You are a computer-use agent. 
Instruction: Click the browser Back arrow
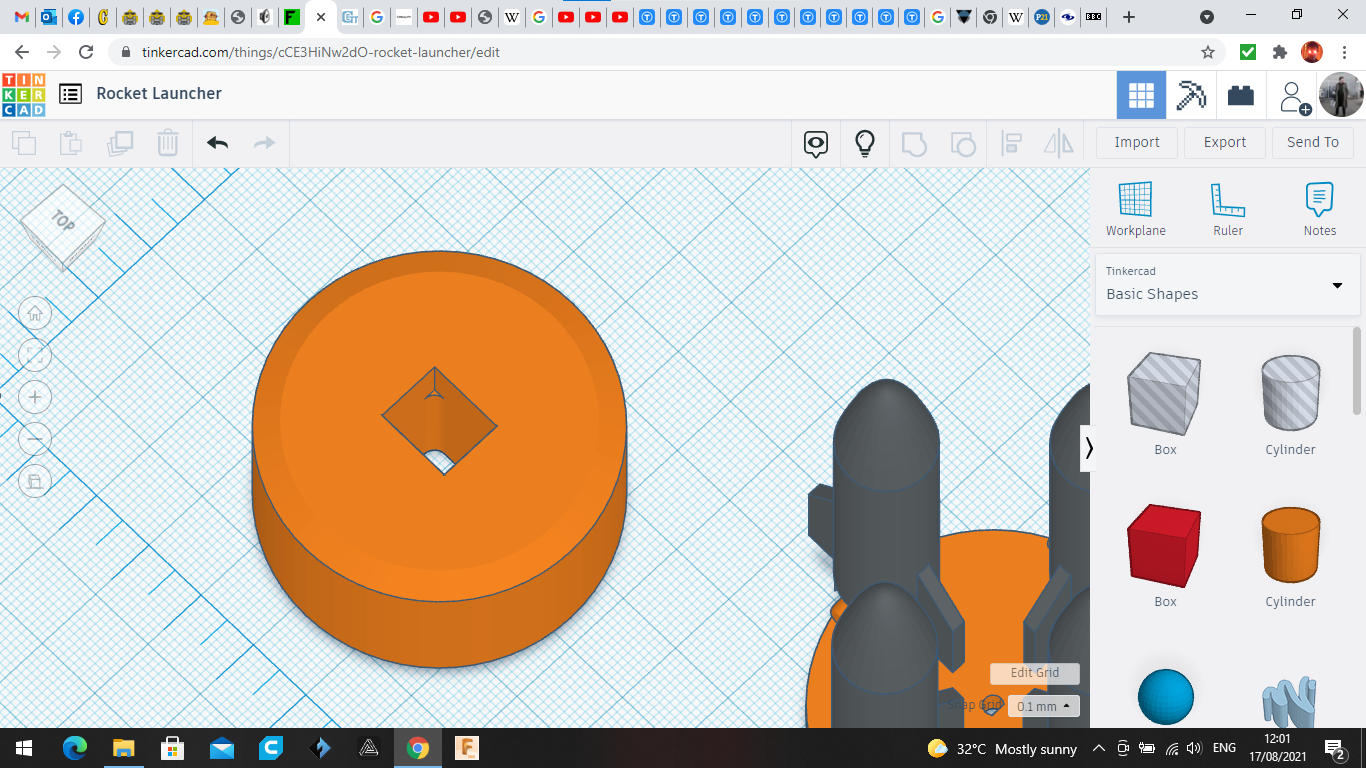22,52
